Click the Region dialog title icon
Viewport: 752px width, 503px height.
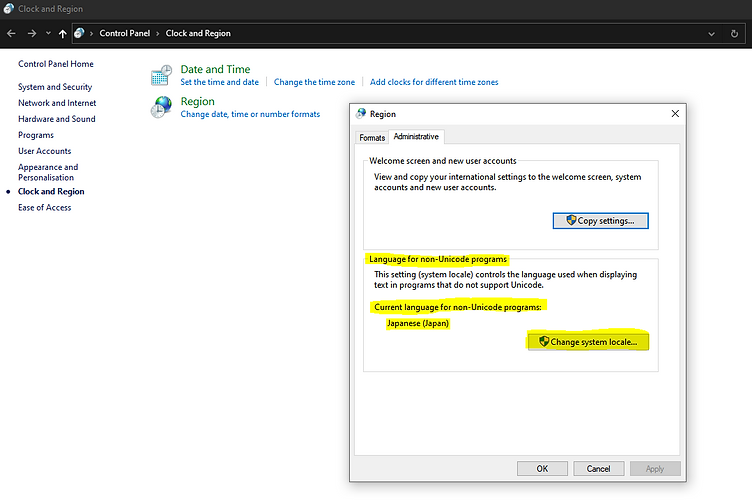(361, 114)
